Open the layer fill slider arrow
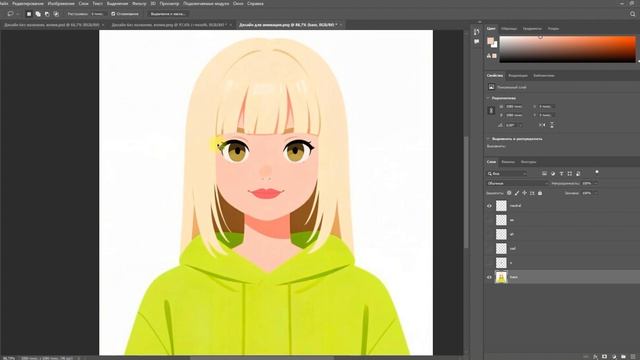 (596, 193)
